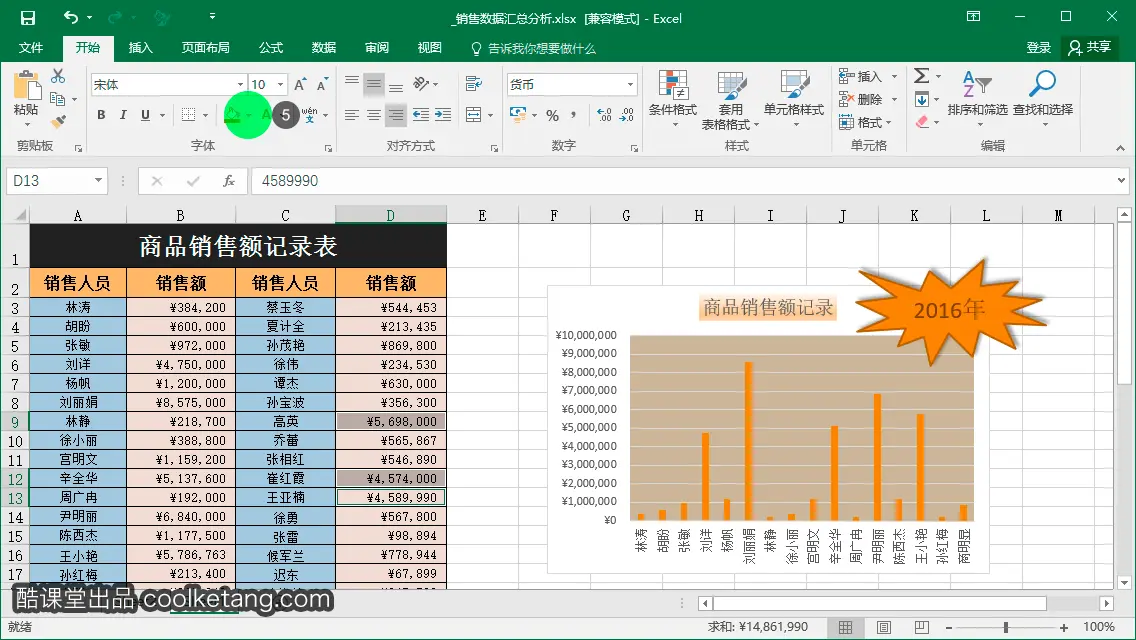Viewport: 1136px width, 640px height.
Task: Click the Increase Decimal icon
Action: pyautogui.click(x=604, y=115)
